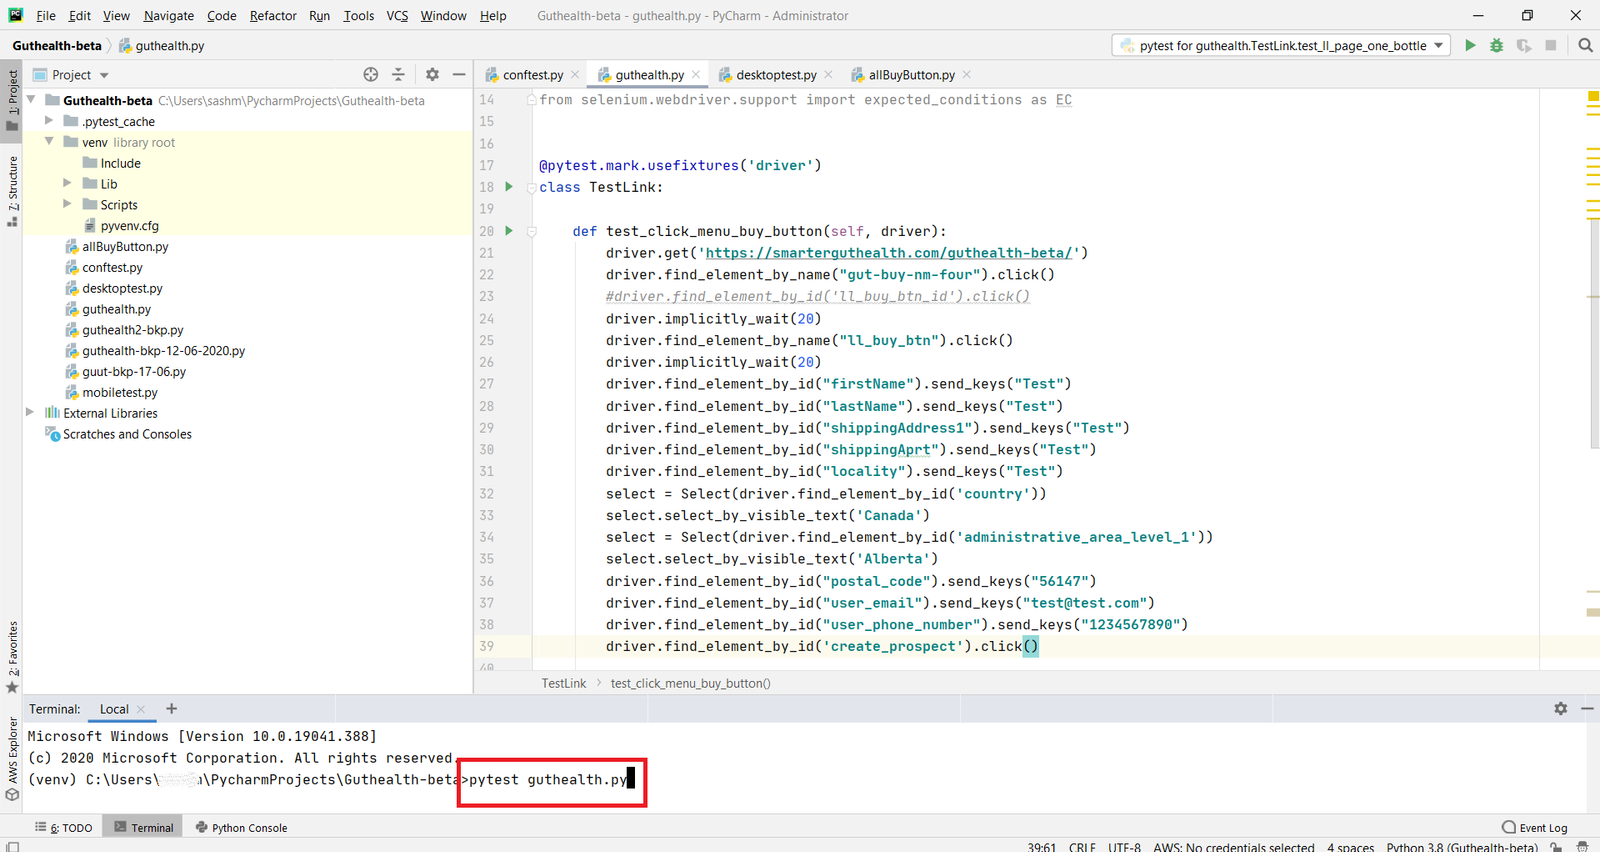This screenshot has width=1600, height=852.
Task: Click the Debug bug icon in toolbar
Action: pos(1497,45)
